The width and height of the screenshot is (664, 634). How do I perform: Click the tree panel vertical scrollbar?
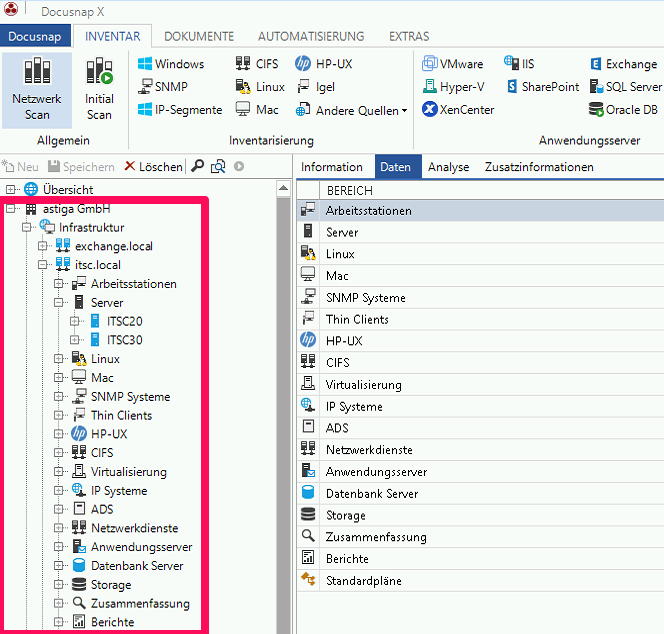(283, 400)
